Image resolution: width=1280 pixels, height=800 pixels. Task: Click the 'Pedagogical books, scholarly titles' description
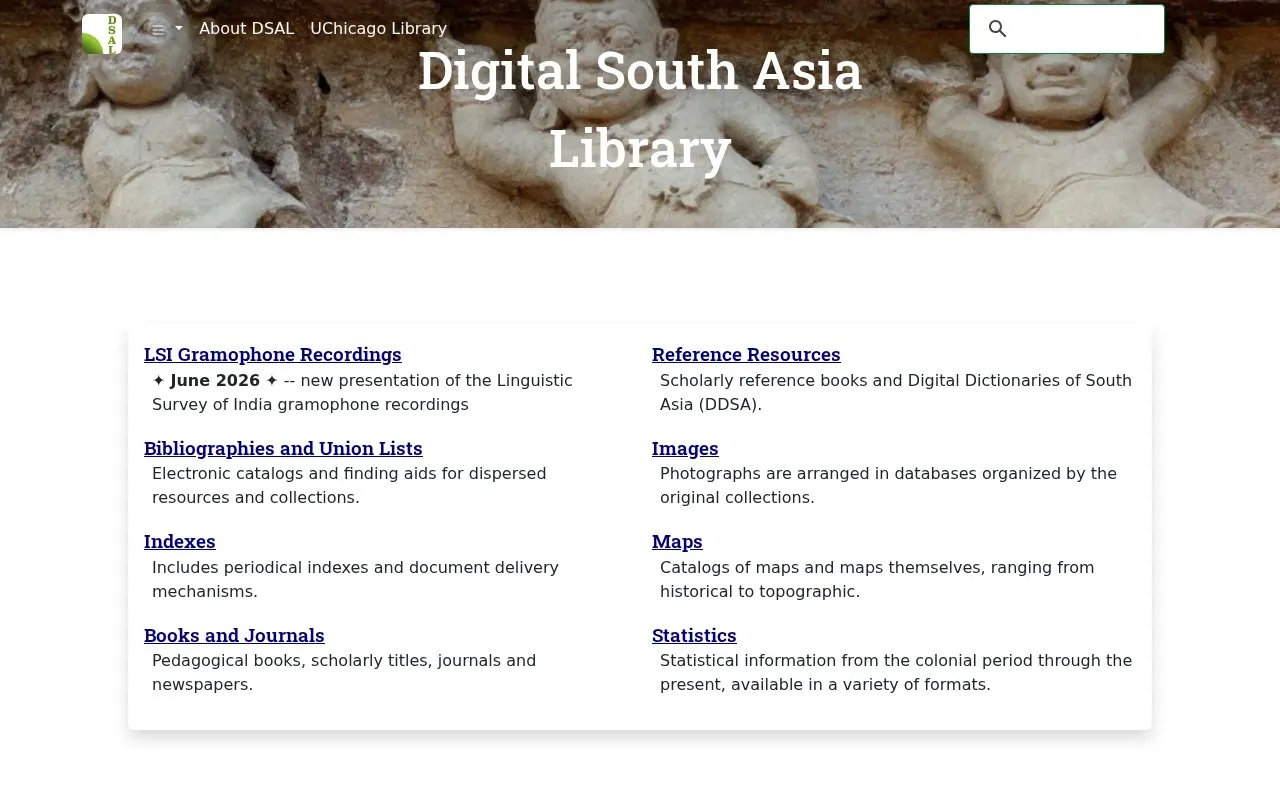click(344, 673)
